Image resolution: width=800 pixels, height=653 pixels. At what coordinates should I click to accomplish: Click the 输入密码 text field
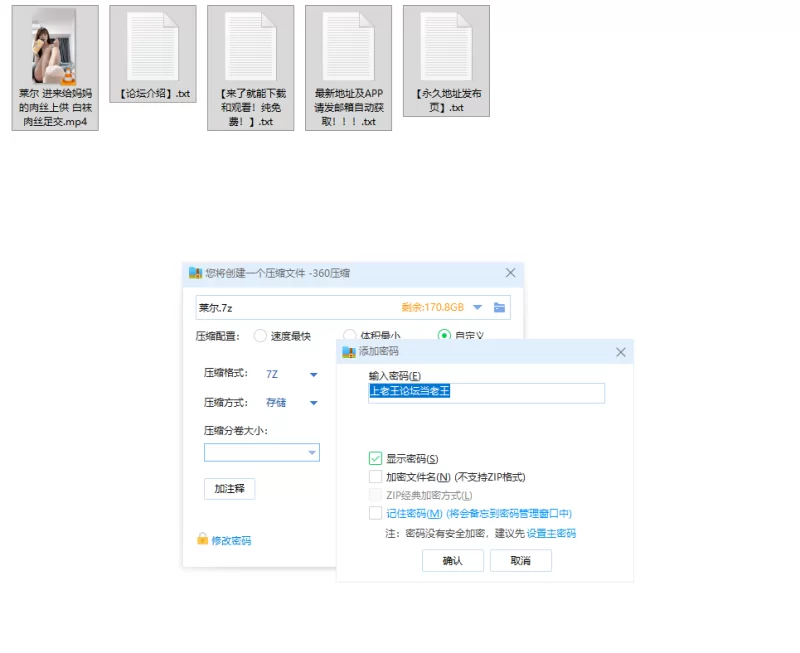[x=486, y=392]
